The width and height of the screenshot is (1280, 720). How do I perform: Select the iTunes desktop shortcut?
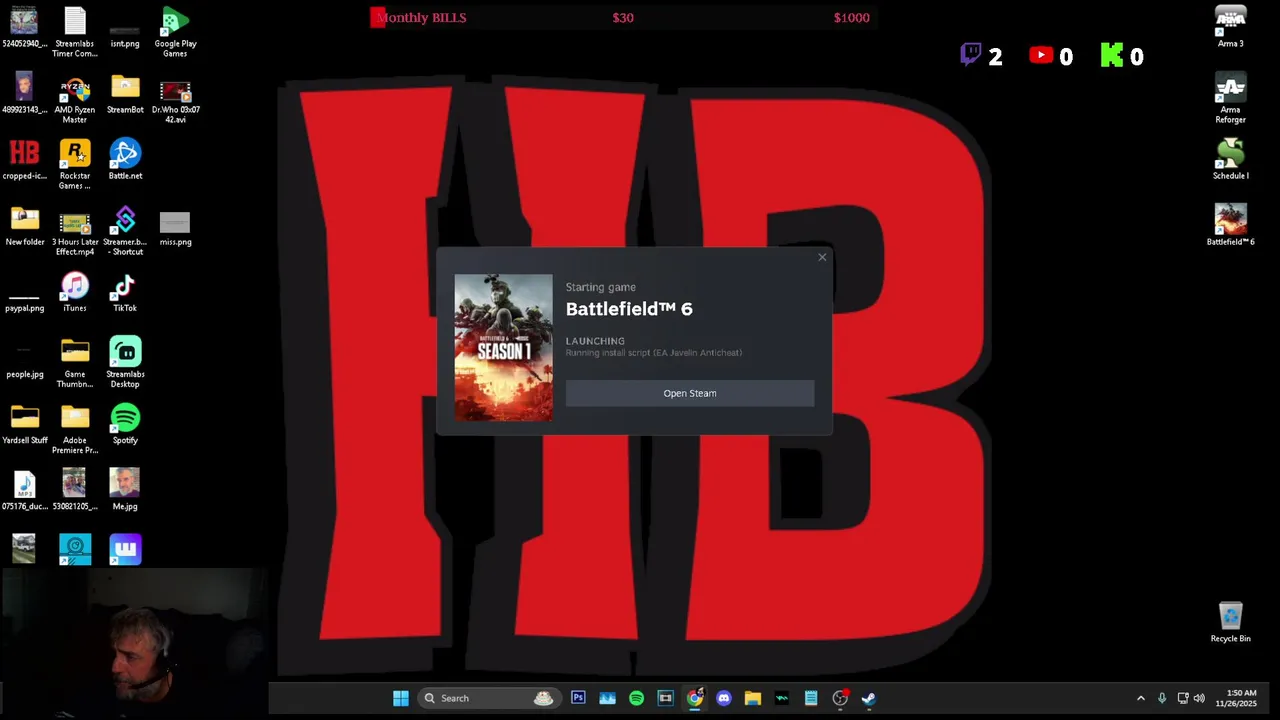pyautogui.click(x=75, y=292)
